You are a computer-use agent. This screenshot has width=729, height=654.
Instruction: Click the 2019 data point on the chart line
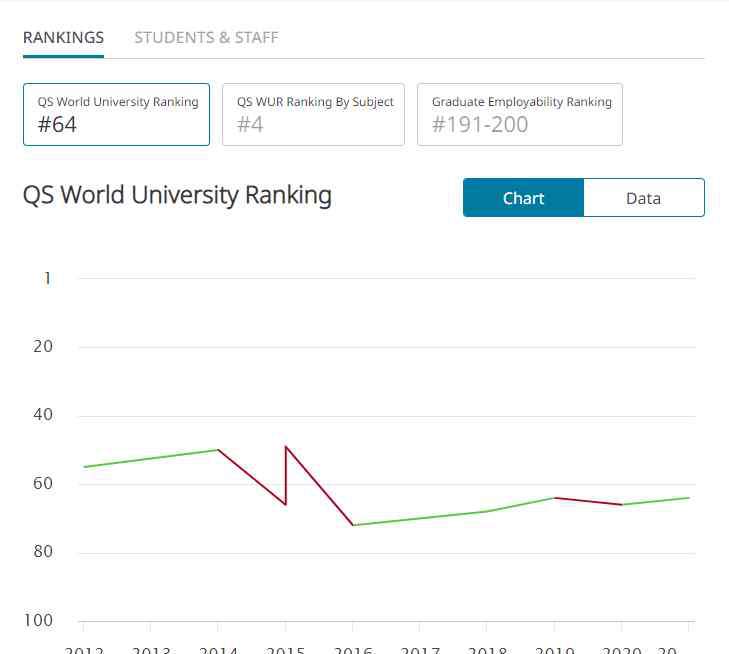(x=555, y=498)
